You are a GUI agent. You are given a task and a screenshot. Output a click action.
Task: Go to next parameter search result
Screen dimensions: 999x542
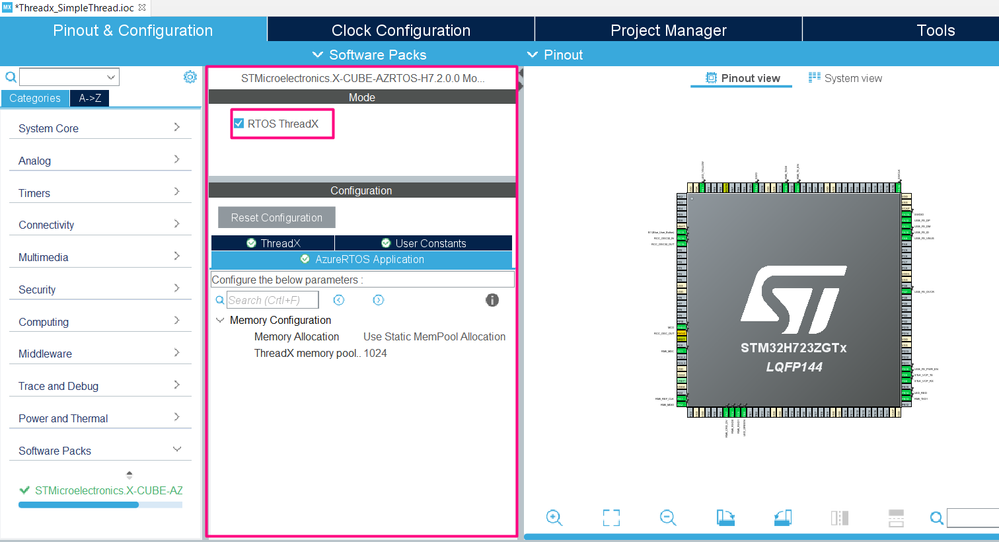[x=378, y=300]
